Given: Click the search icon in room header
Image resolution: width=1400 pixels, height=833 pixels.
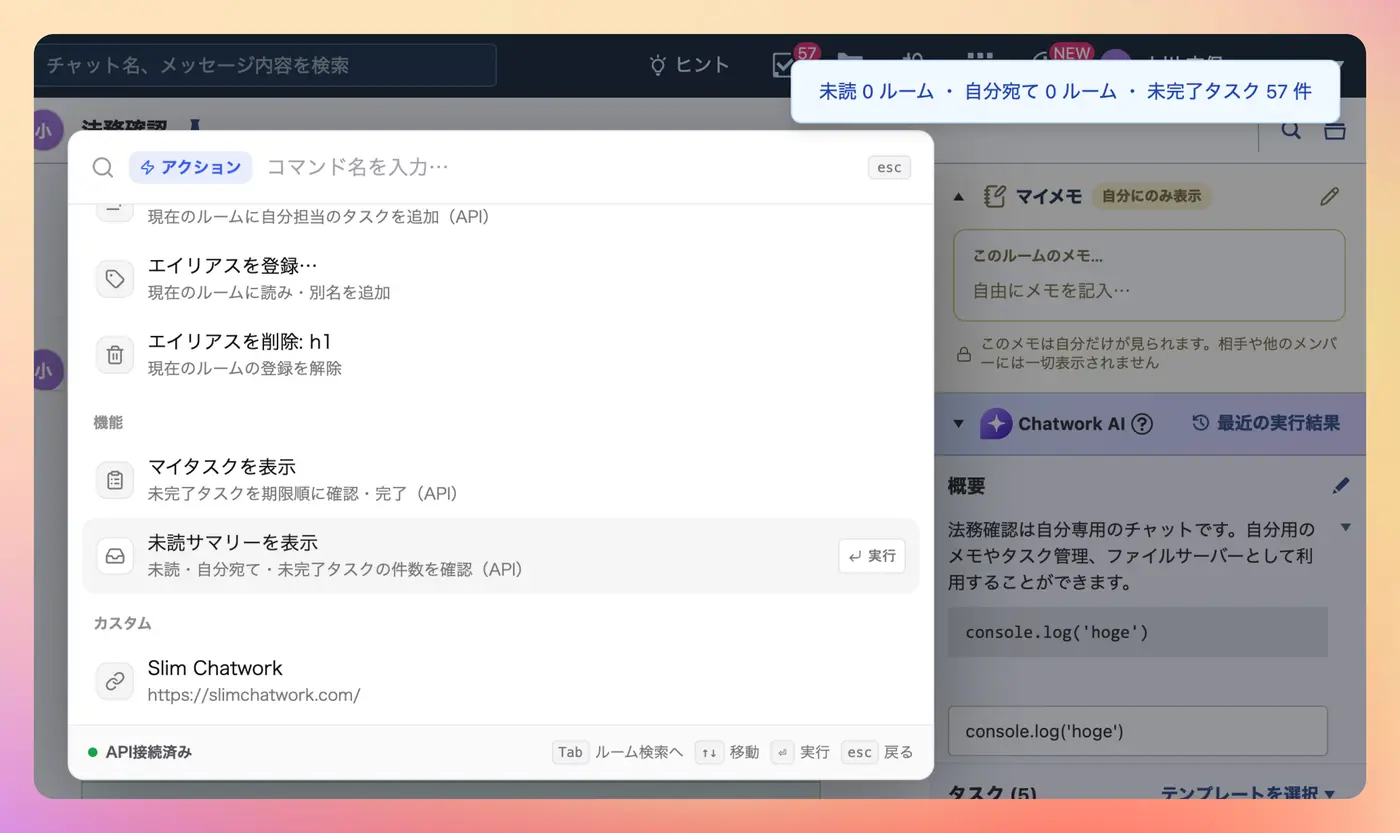Looking at the screenshot, I should [x=1291, y=130].
